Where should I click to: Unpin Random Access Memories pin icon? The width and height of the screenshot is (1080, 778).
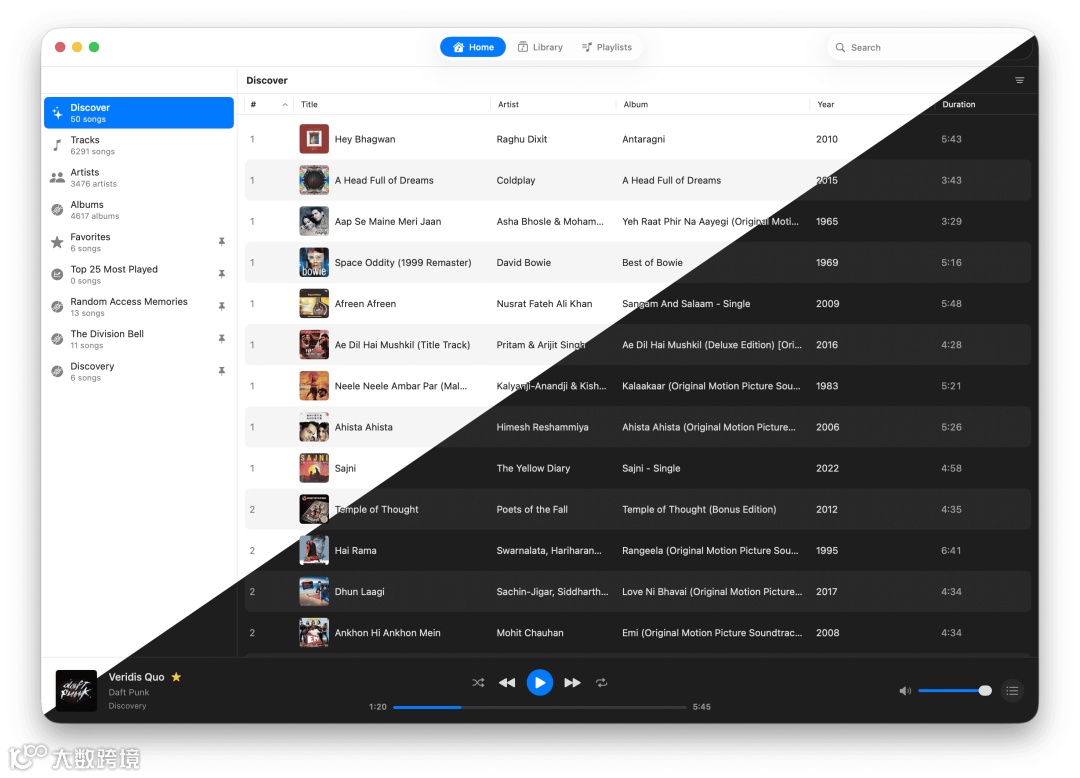pyautogui.click(x=222, y=306)
